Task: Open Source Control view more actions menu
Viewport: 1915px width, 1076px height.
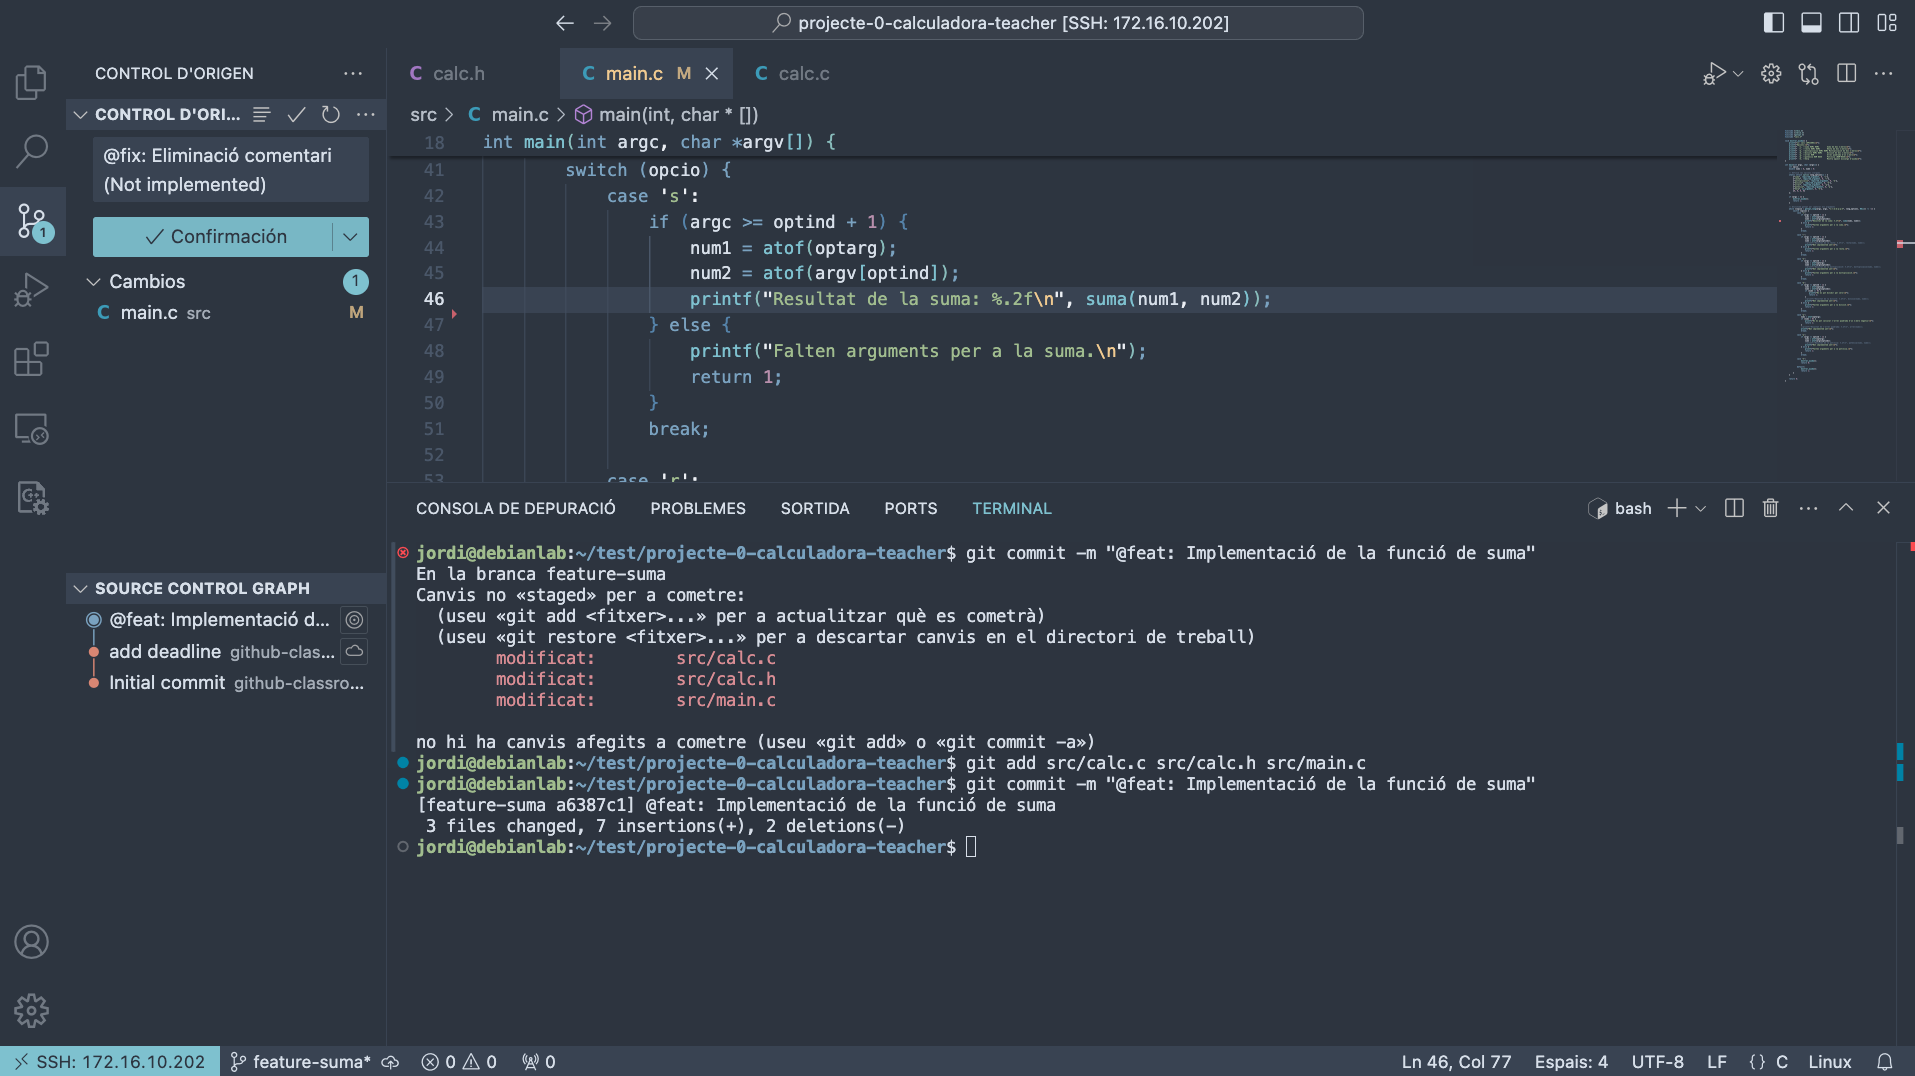Action: coord(353,73)
